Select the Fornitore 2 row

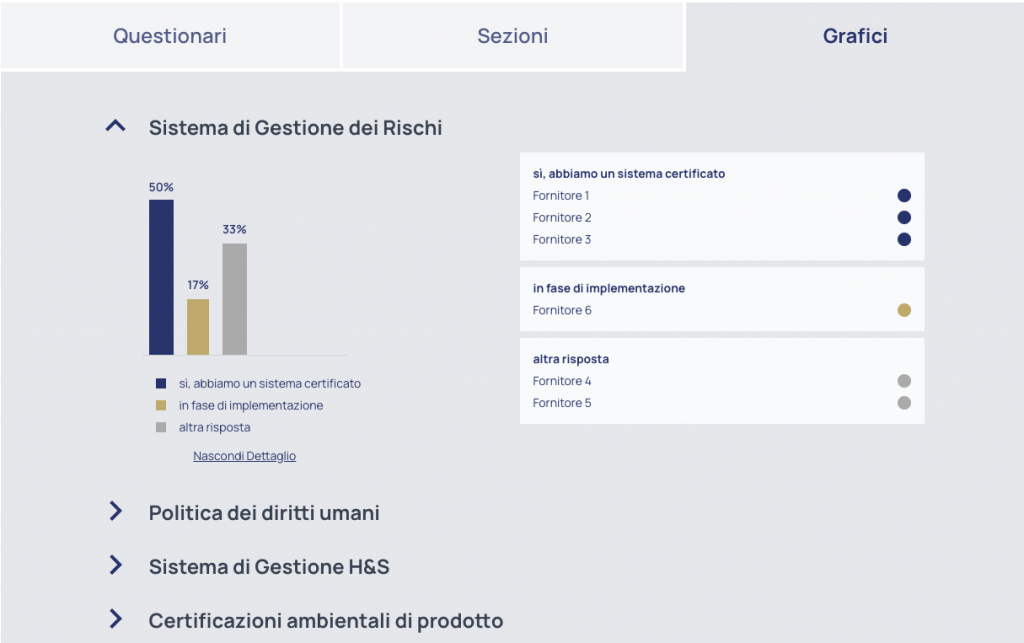[722, 217]
